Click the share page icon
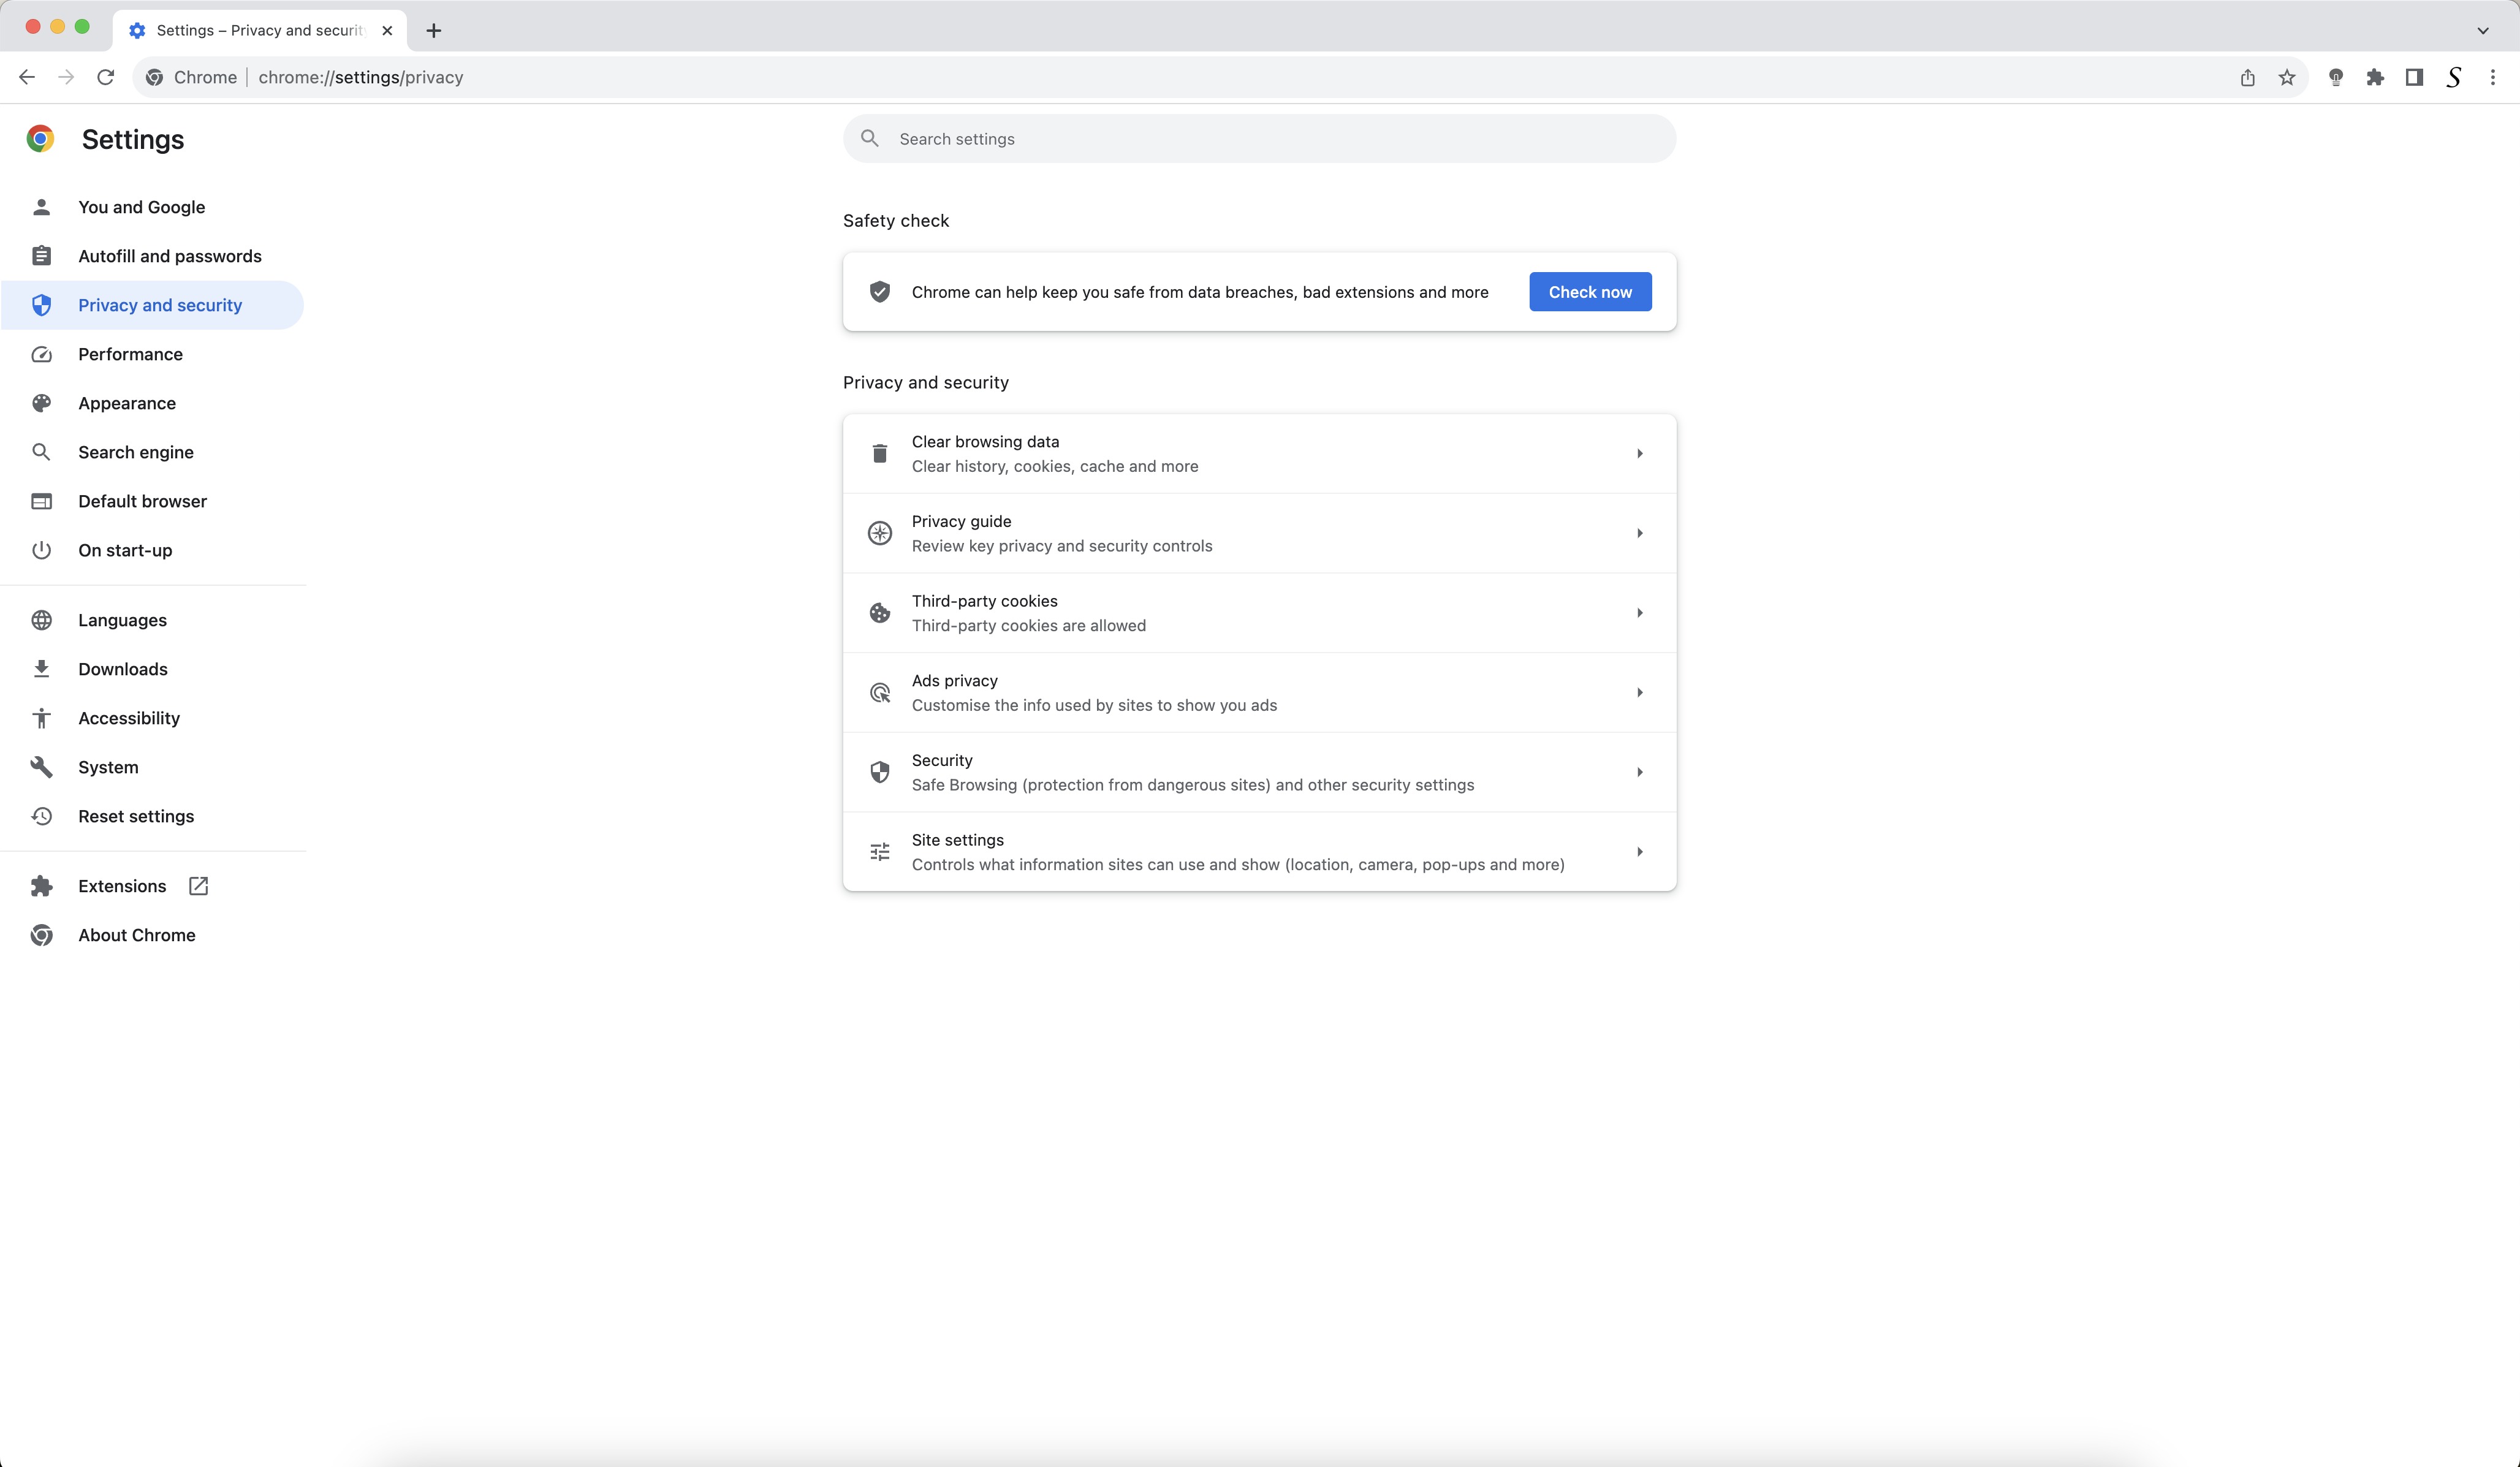The height and width of the screenshot is (1467, 2520). click(2247, 77)
